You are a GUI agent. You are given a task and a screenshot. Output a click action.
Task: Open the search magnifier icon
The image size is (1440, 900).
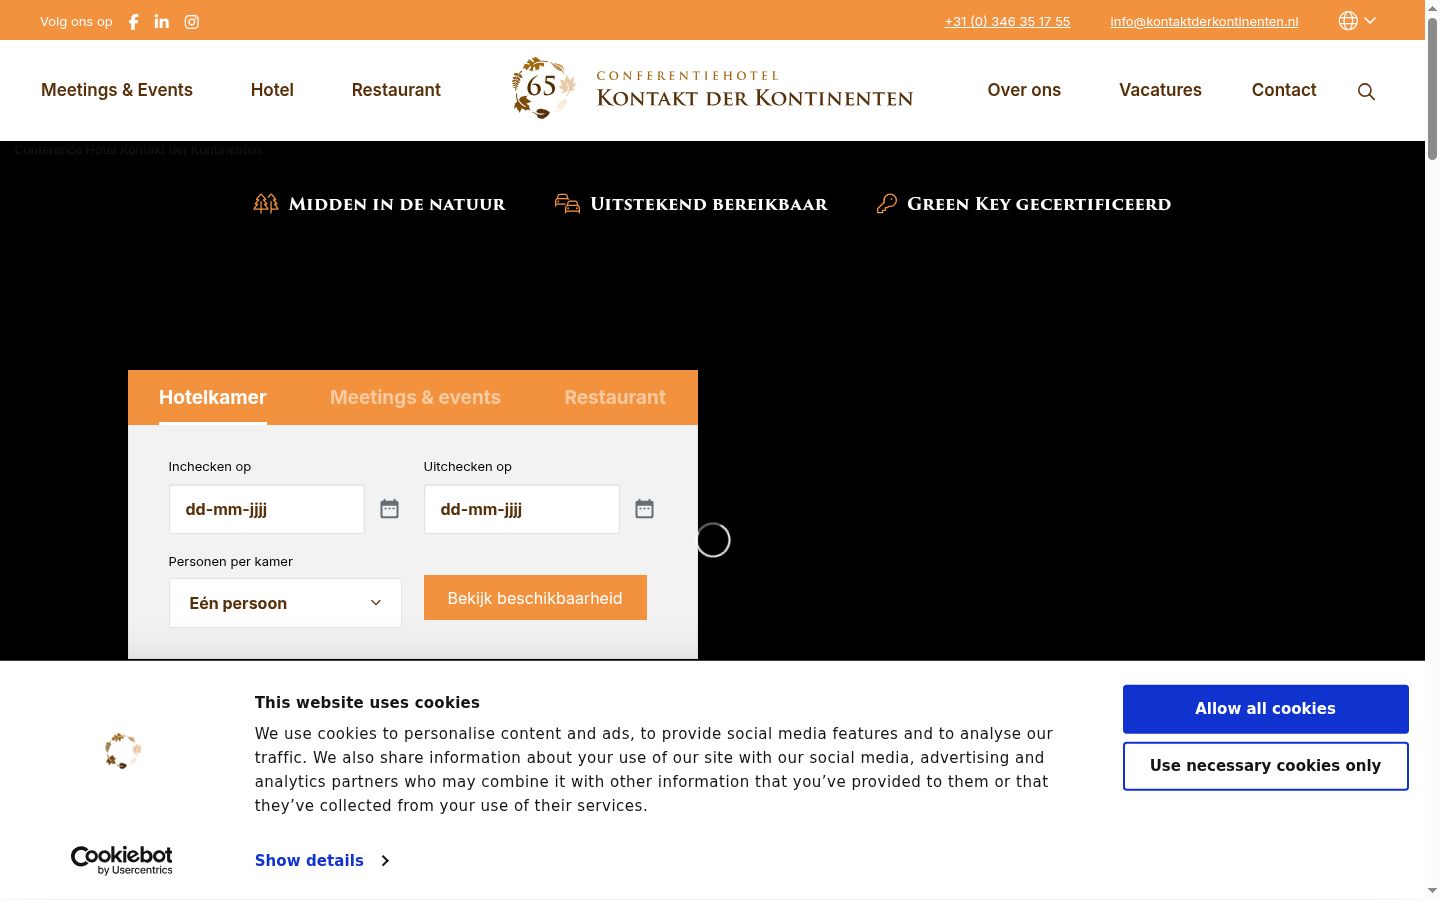point(1366,92)
